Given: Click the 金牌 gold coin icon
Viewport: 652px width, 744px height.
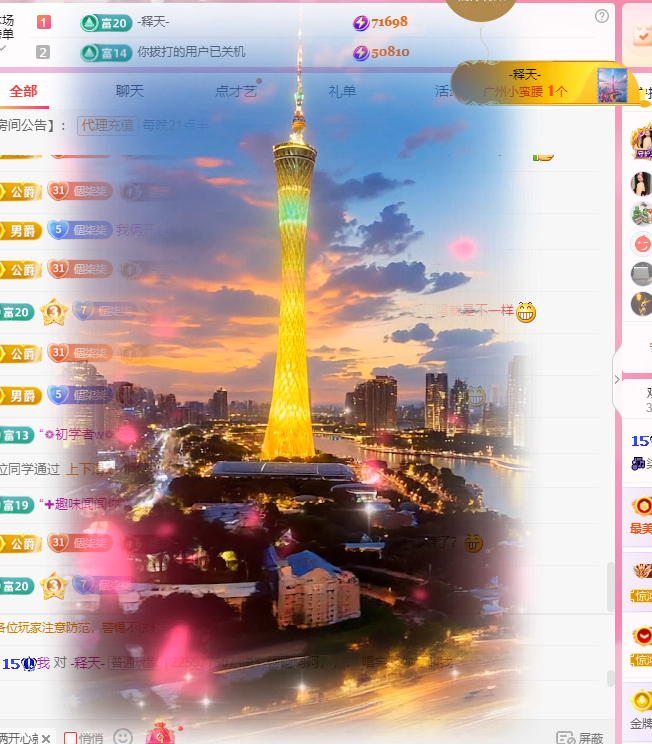Looking at the screenshot, I should pos(642,701).
